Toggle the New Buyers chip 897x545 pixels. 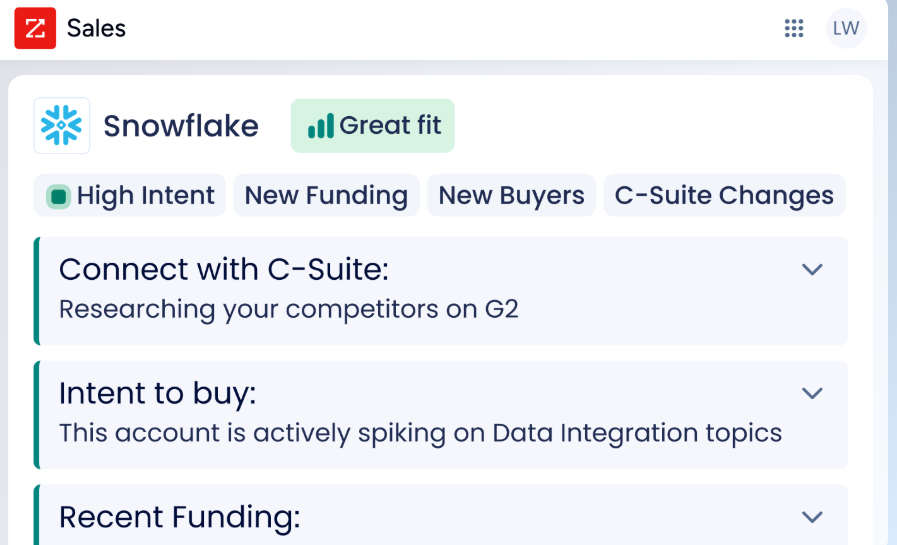(x=511, y=196)
